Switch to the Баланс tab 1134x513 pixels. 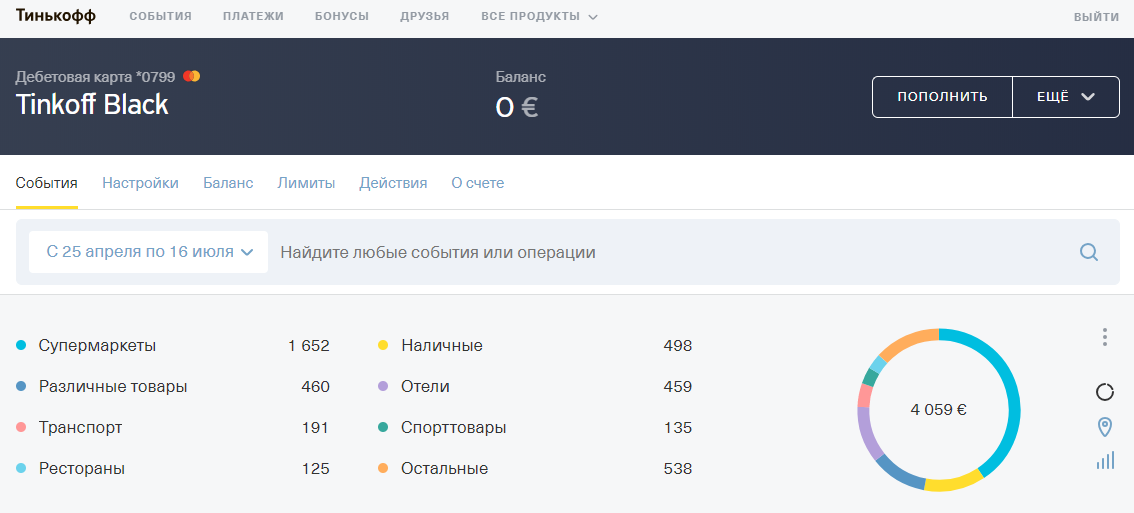[228, 184]
